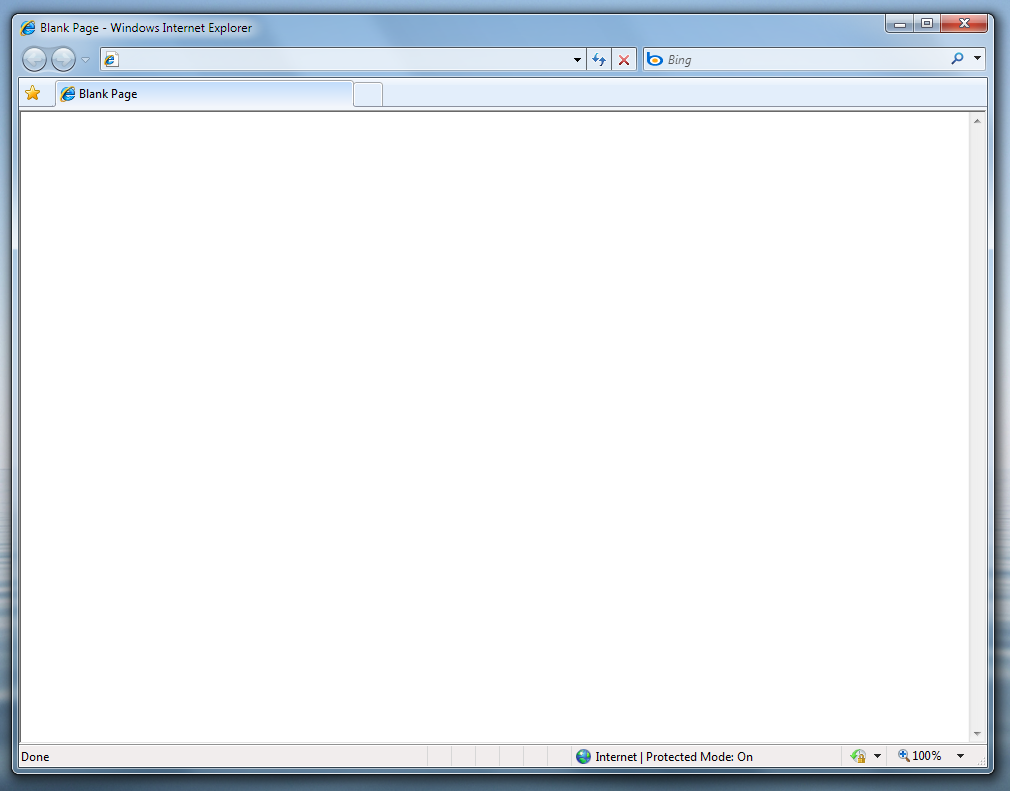
Task: Click the Back navigation arrow button
Action: point(34,60)
